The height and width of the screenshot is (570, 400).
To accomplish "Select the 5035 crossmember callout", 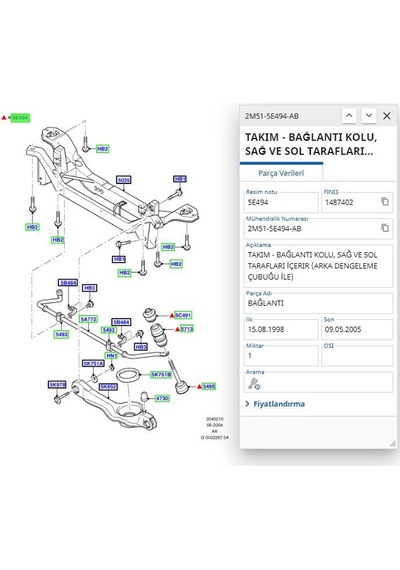I will coord(124,180).
